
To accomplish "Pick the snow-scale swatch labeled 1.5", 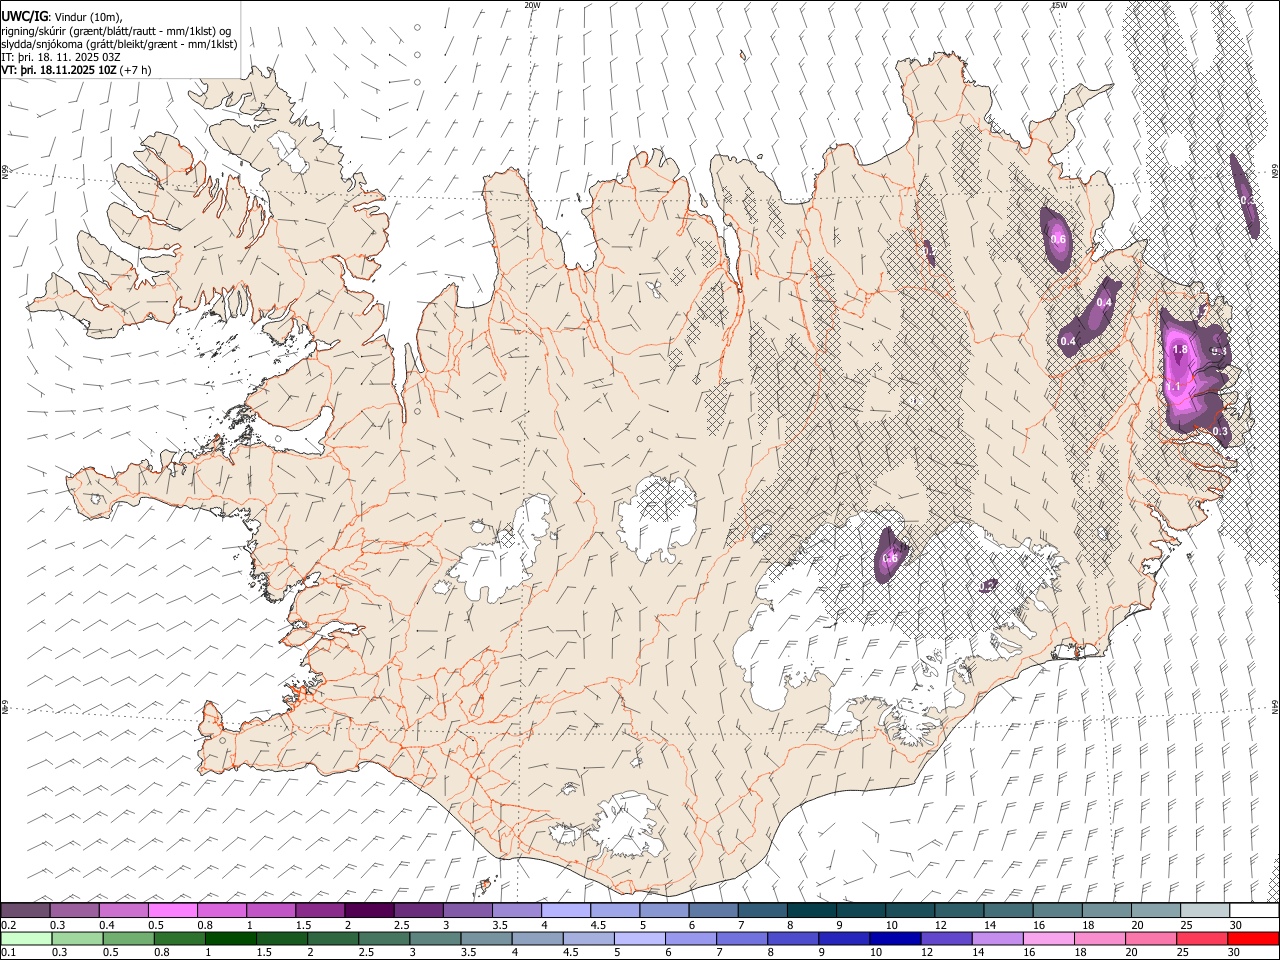I will click(320, 910).
